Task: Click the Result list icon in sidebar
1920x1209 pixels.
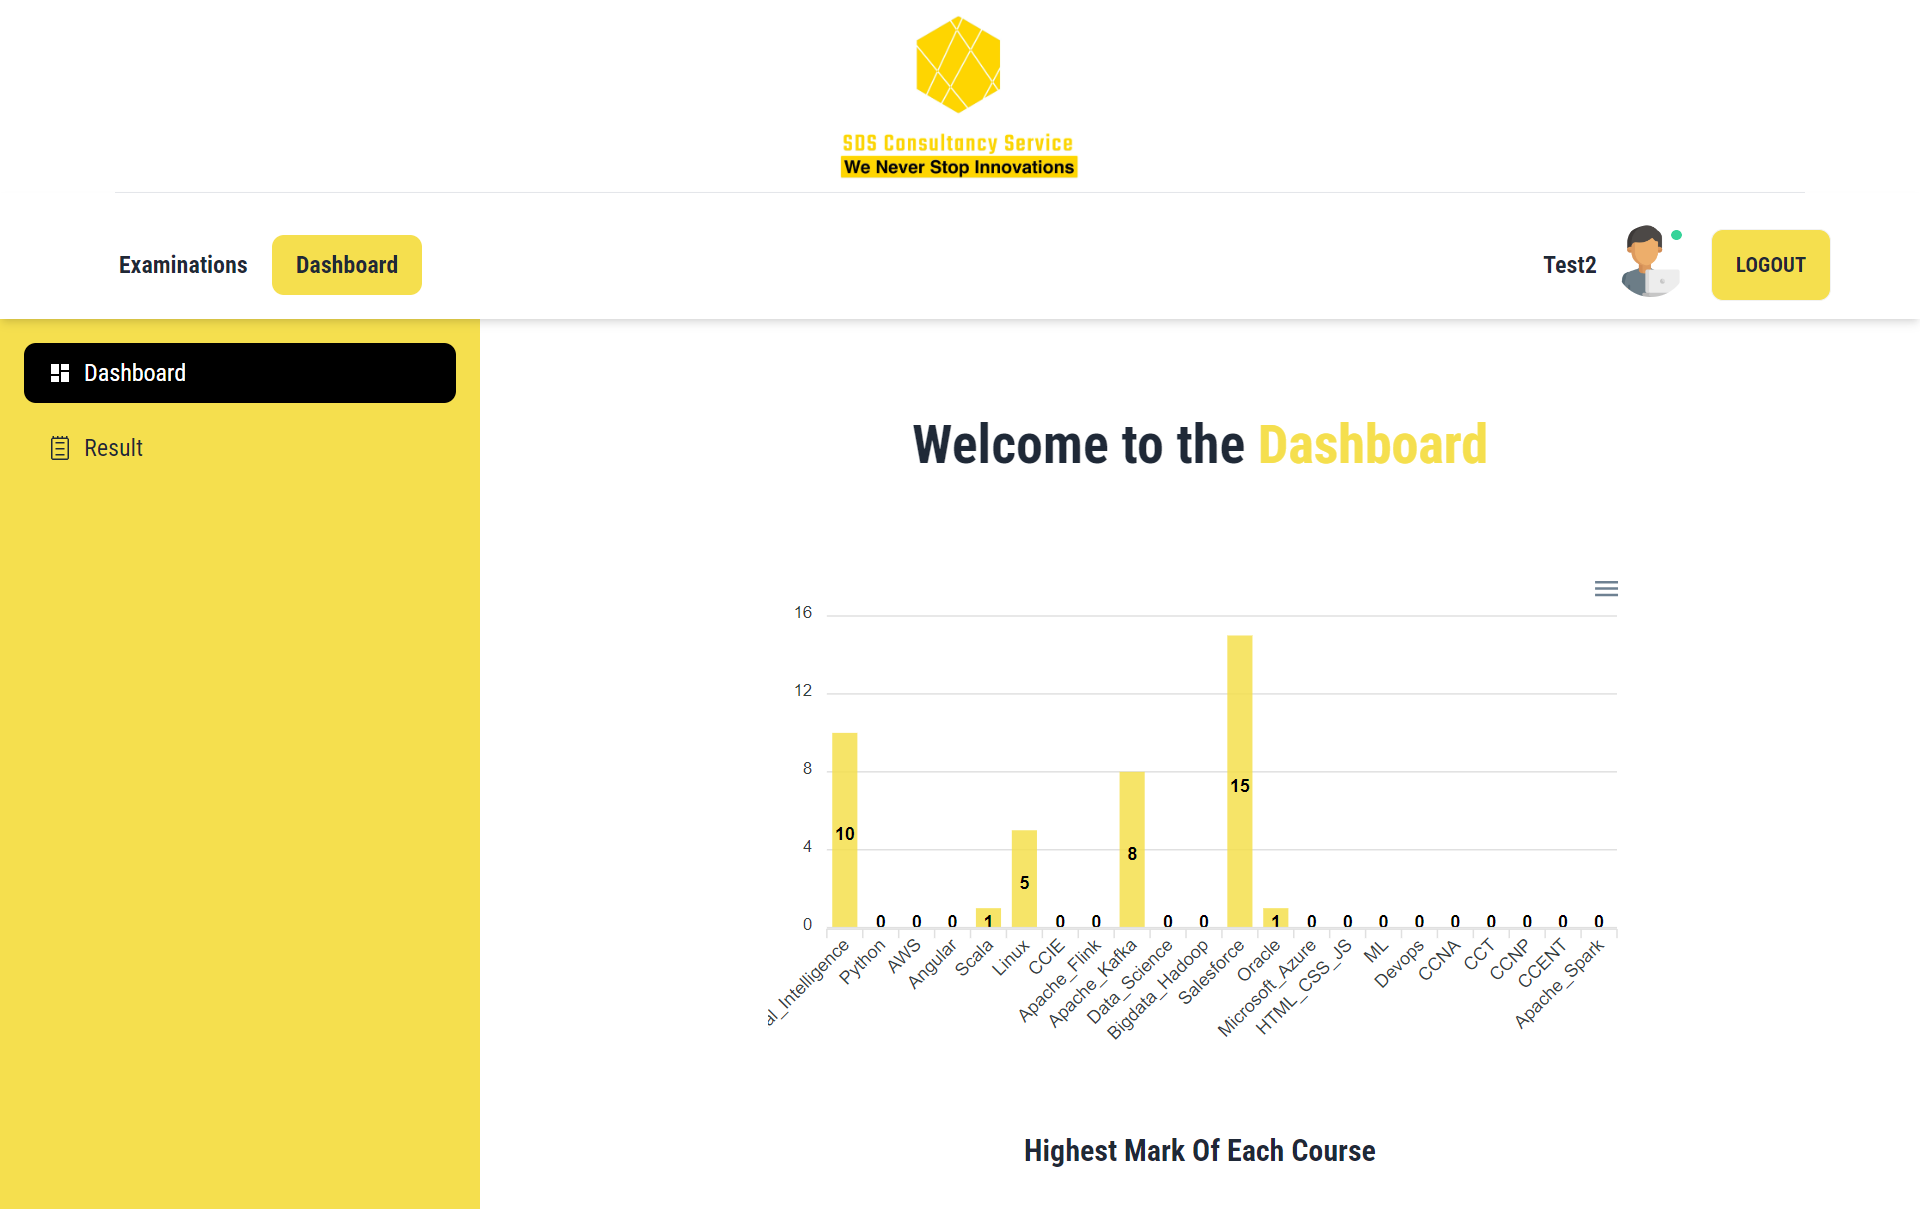Action: coord(60,447)
